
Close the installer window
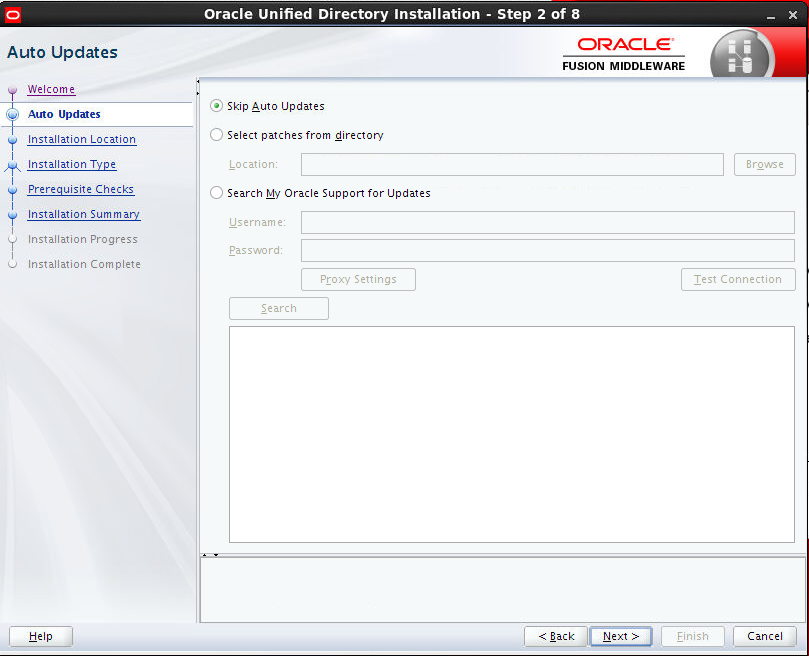tap(793, 15)
